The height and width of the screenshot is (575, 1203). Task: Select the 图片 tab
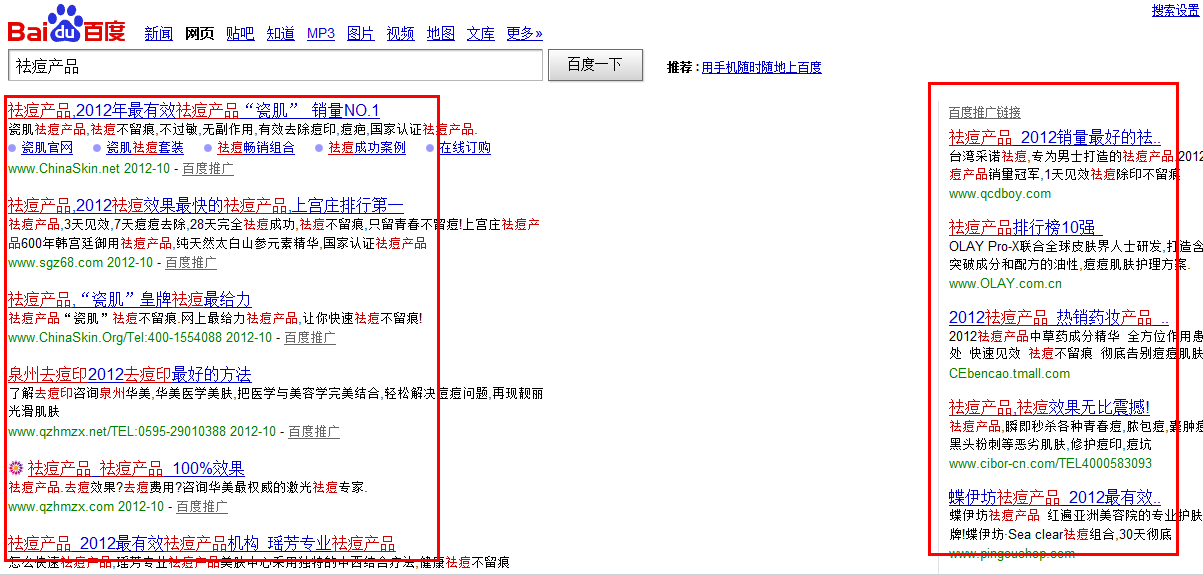coord(360,34)
